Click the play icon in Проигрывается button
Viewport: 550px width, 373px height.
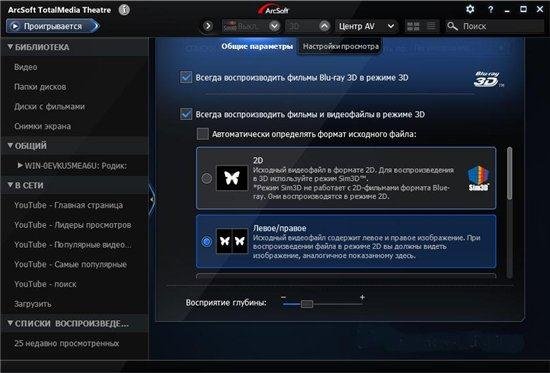click(x=15, y=26)
